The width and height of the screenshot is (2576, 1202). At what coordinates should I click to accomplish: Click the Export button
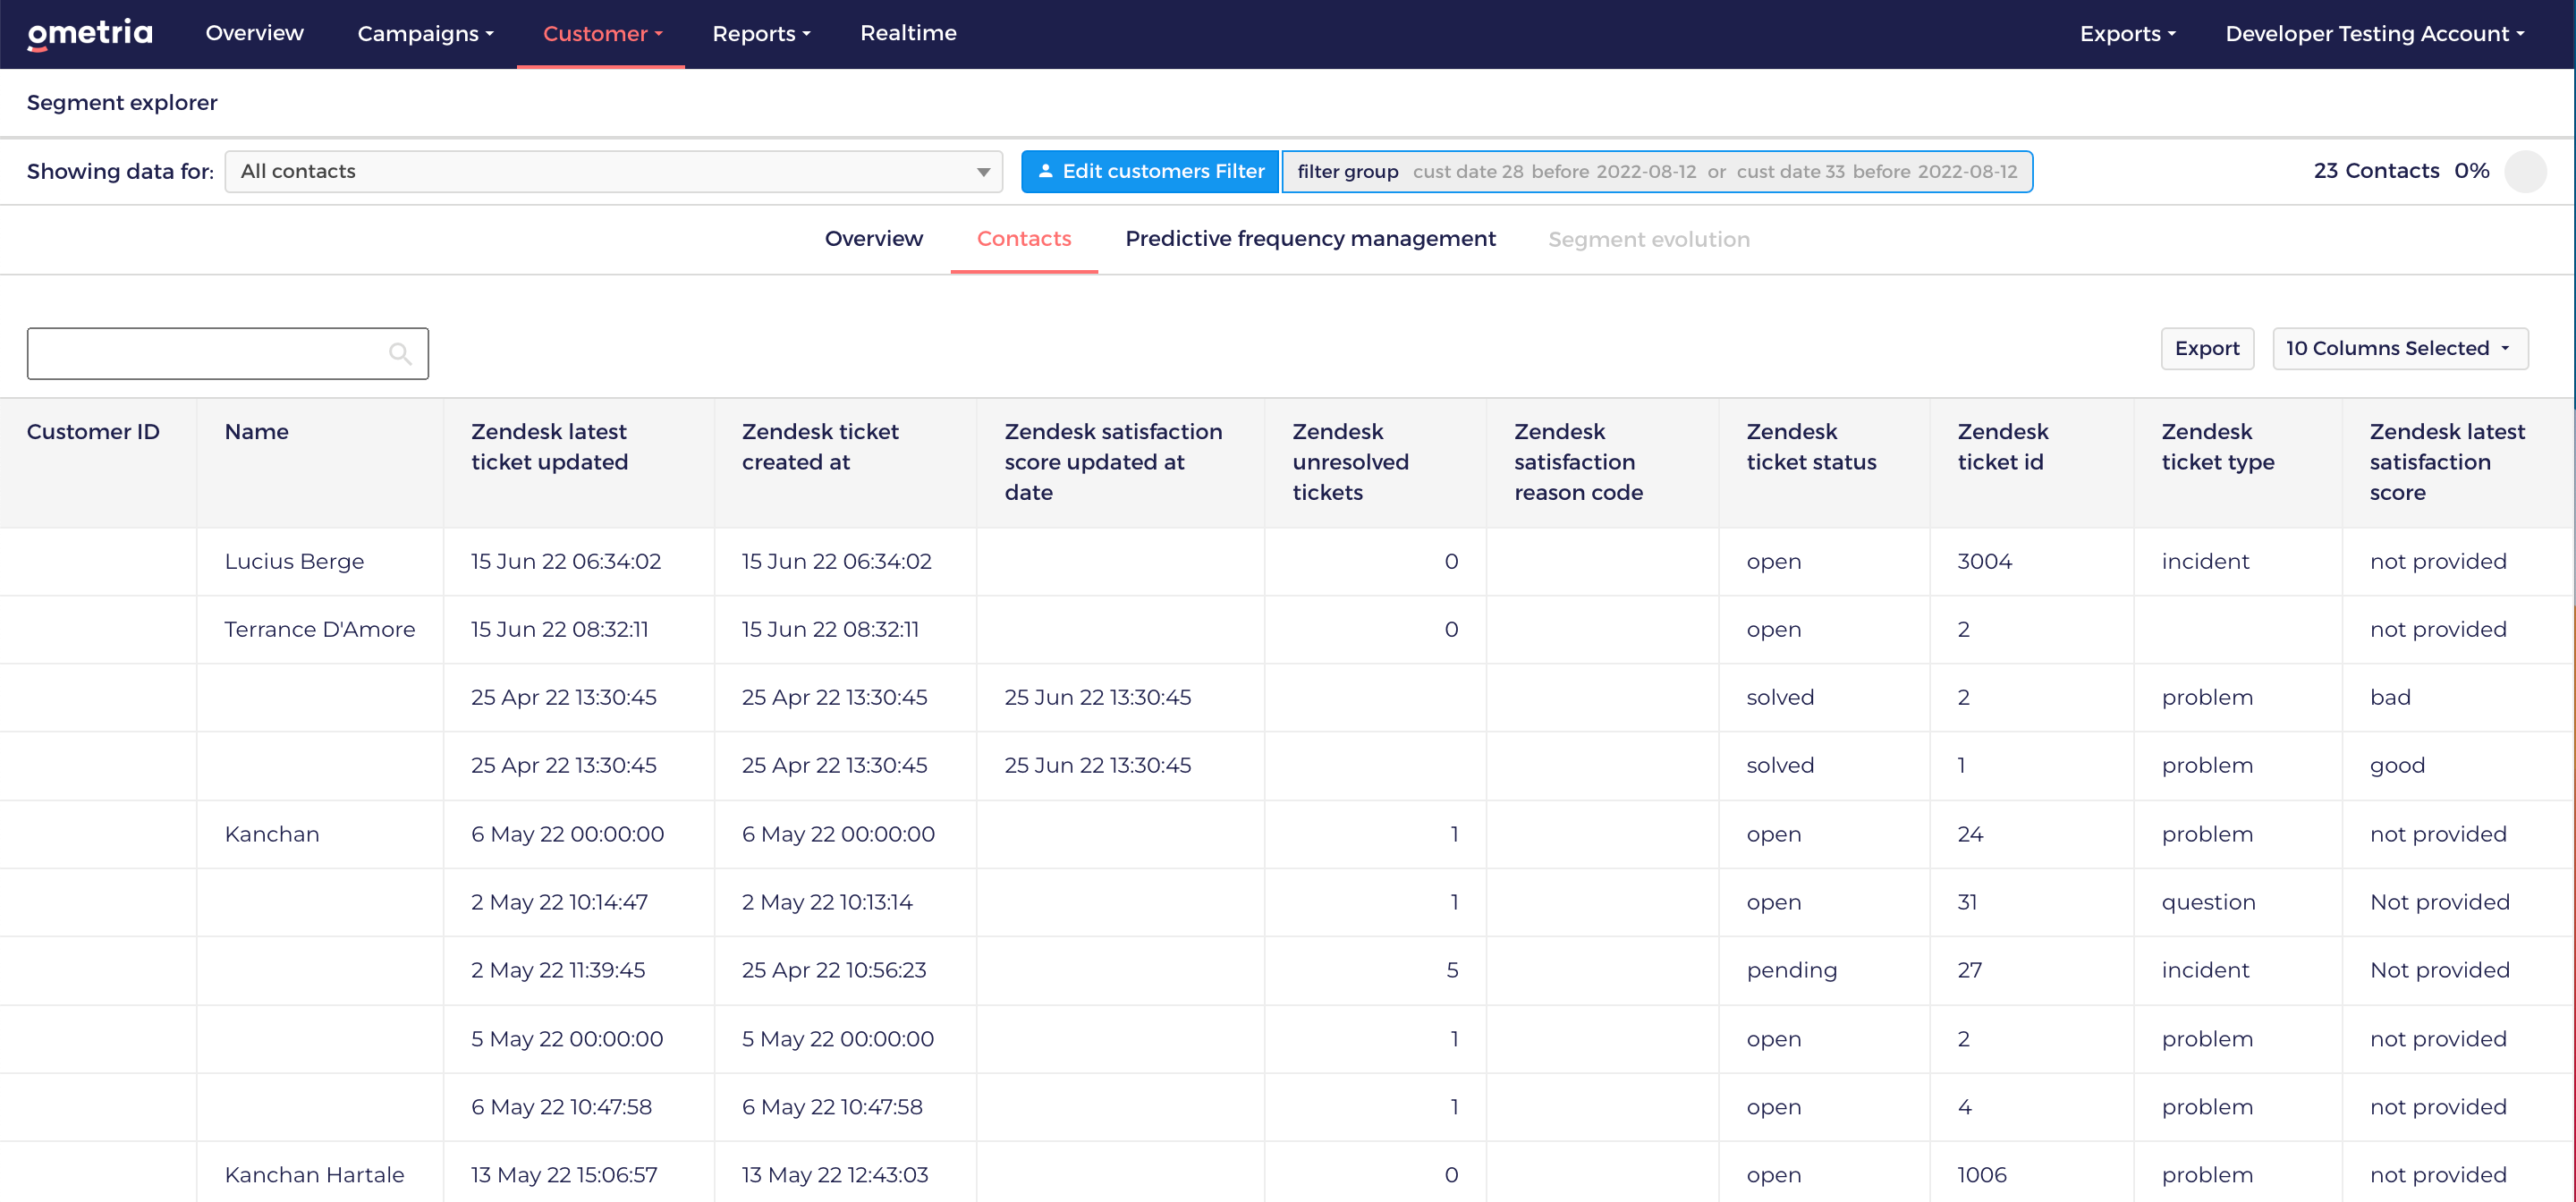2207,348
